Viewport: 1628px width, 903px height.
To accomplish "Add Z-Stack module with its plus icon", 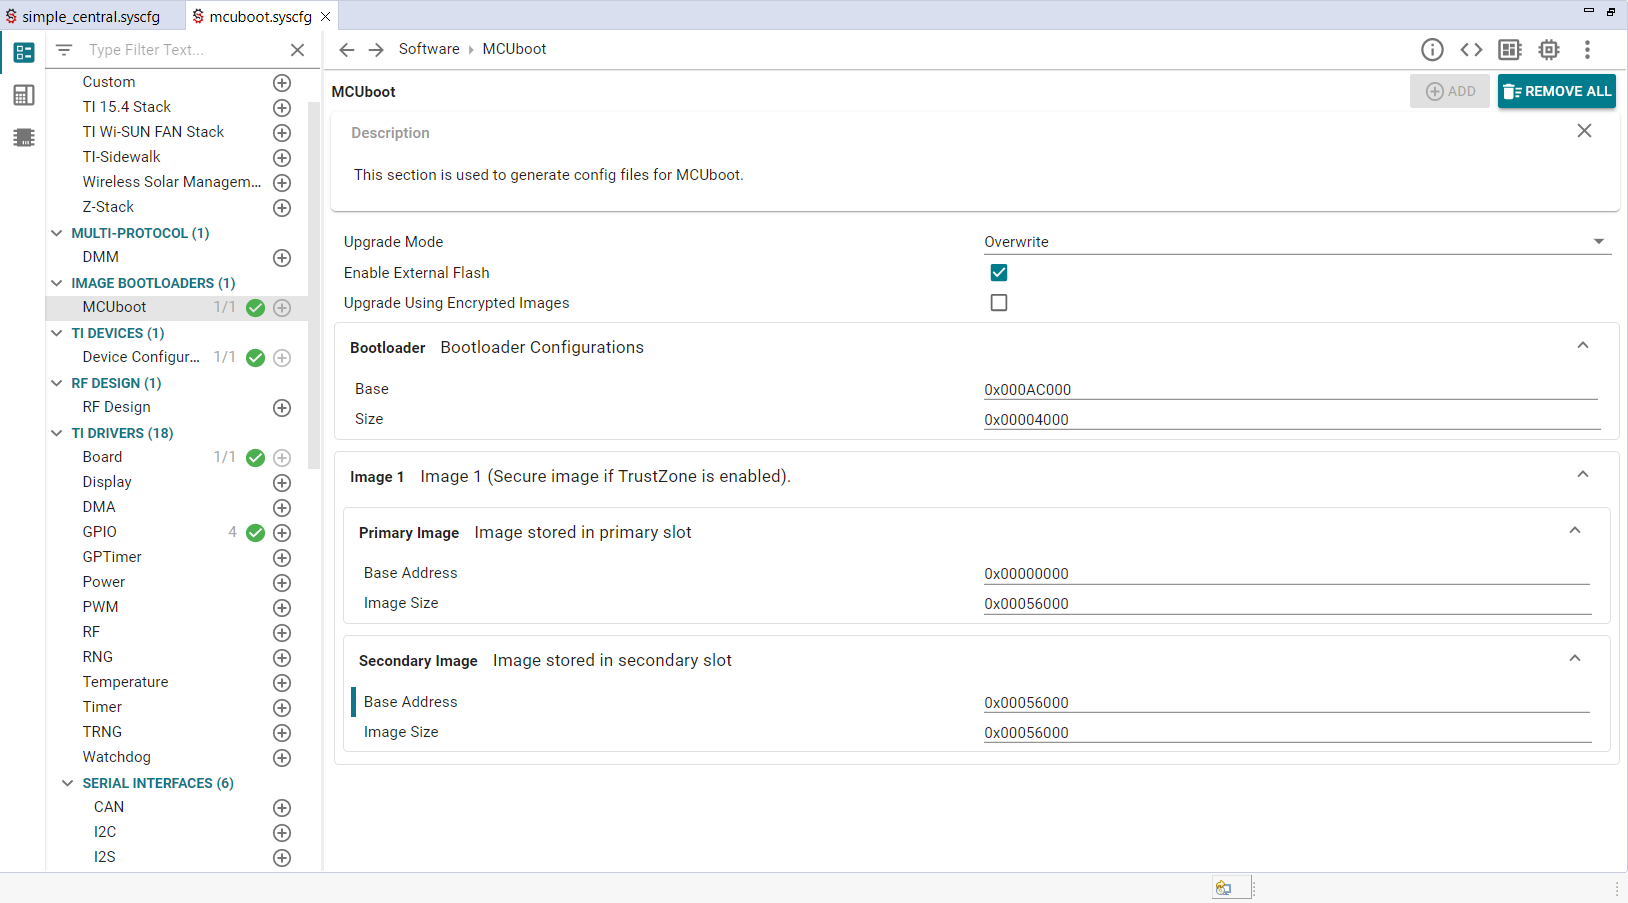I will pyautogui.click(x=282, y=208).
